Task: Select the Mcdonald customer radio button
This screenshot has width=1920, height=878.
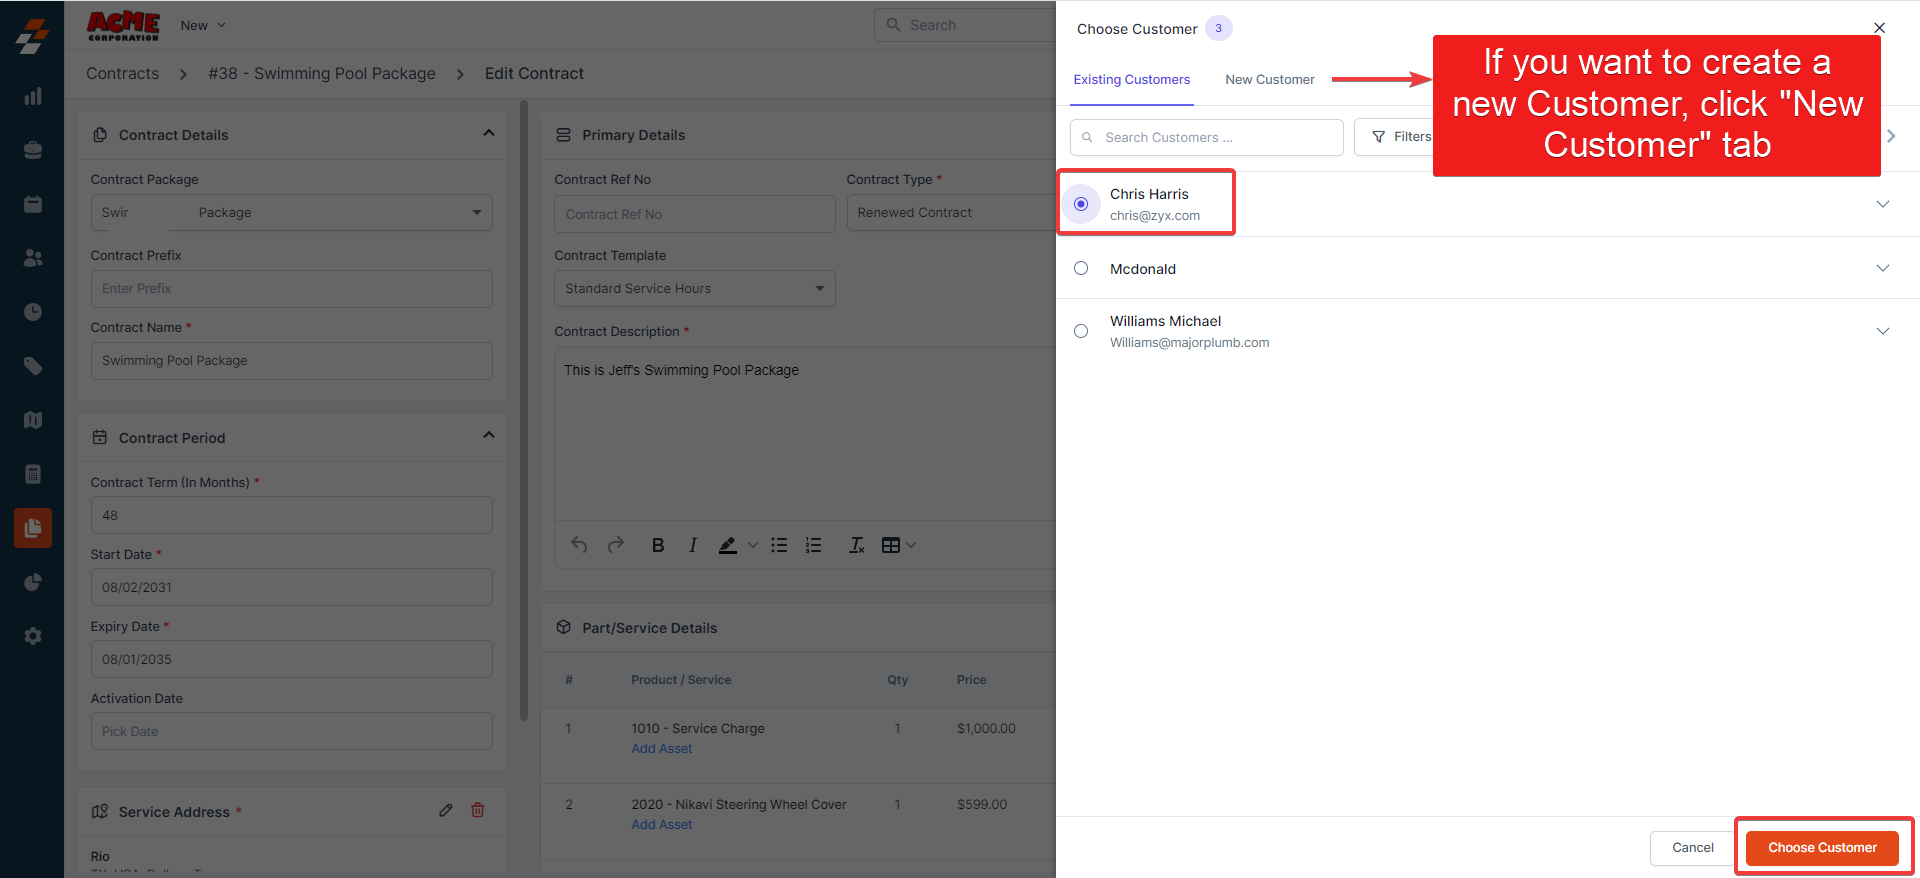Action: [x=1081, y=268]
